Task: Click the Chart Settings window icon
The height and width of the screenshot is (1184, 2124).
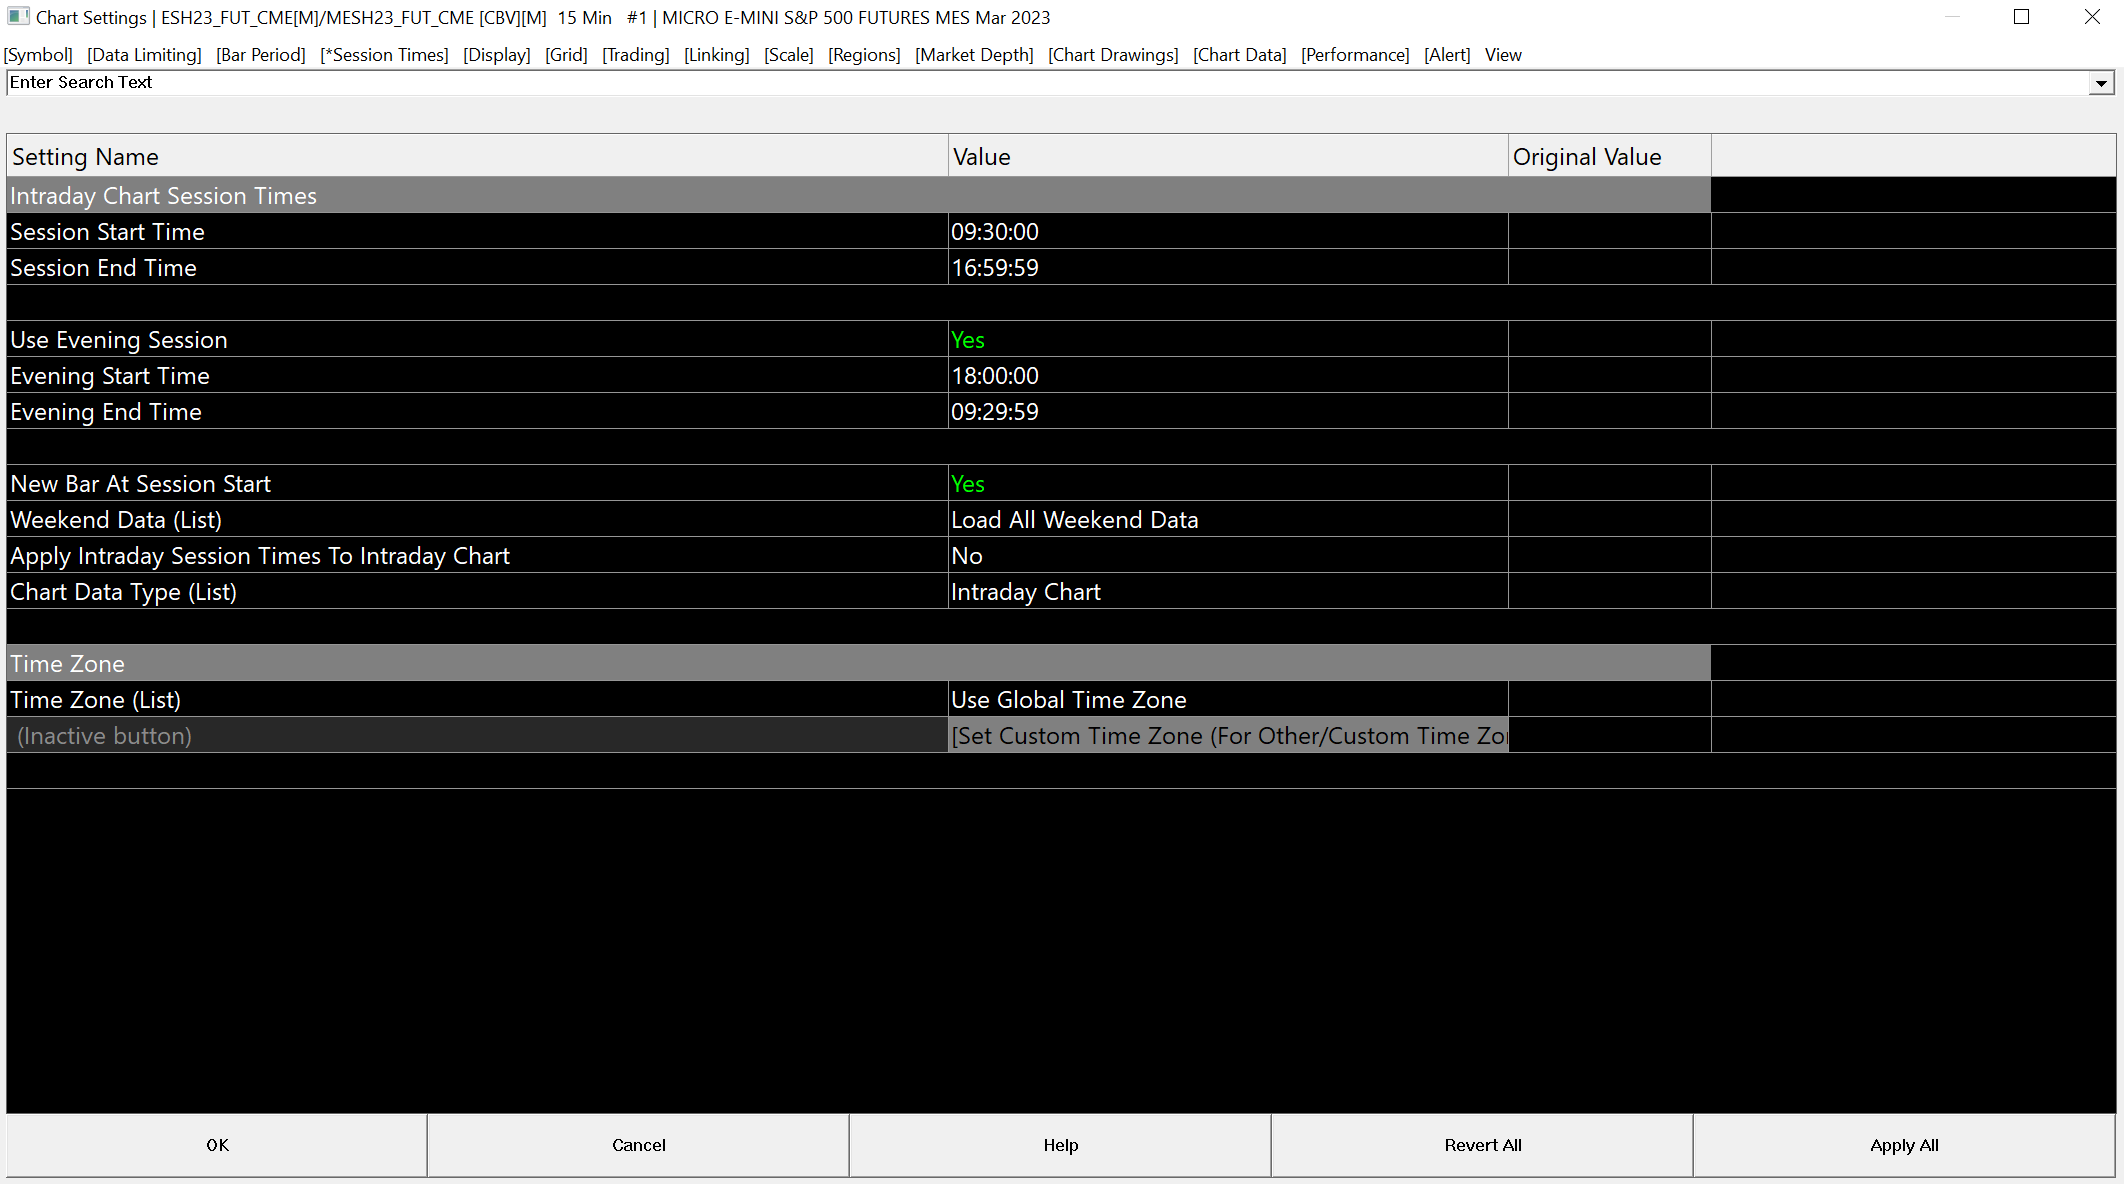Action: (18, 17)
